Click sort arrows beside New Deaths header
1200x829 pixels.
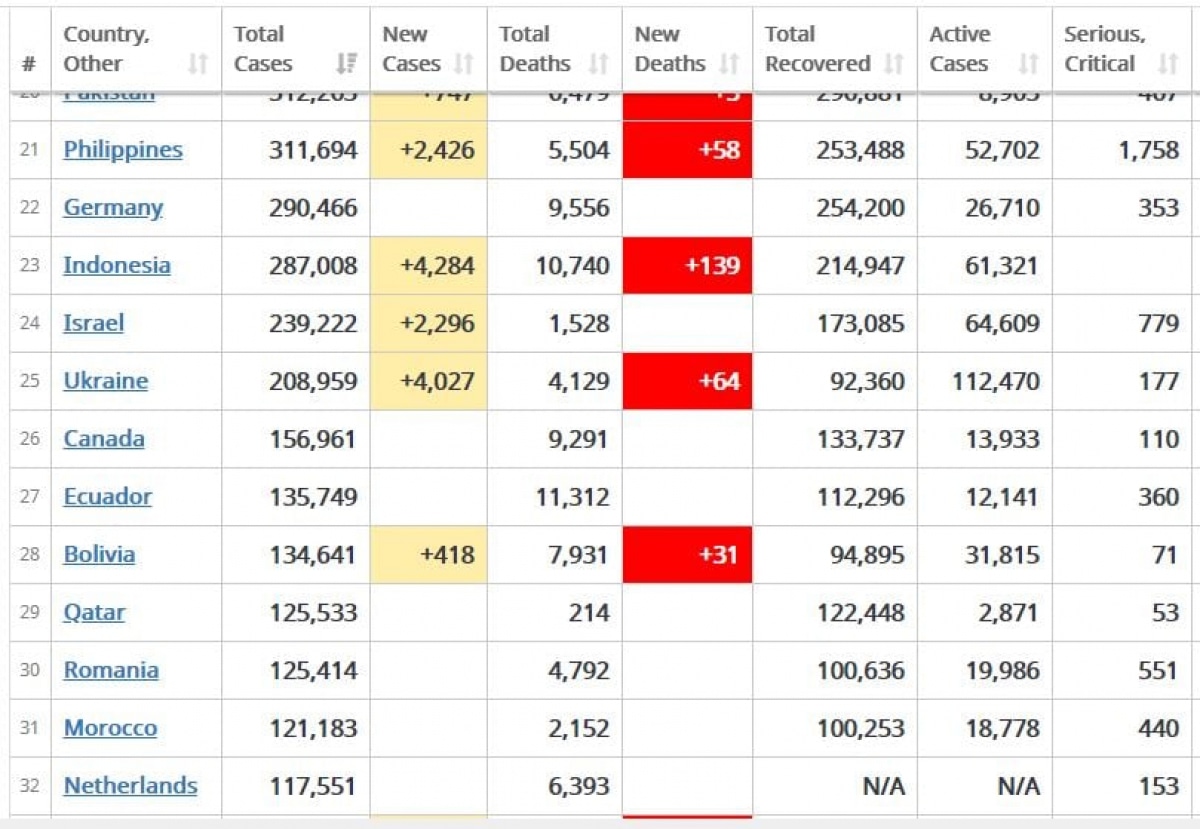click(729, 64)
